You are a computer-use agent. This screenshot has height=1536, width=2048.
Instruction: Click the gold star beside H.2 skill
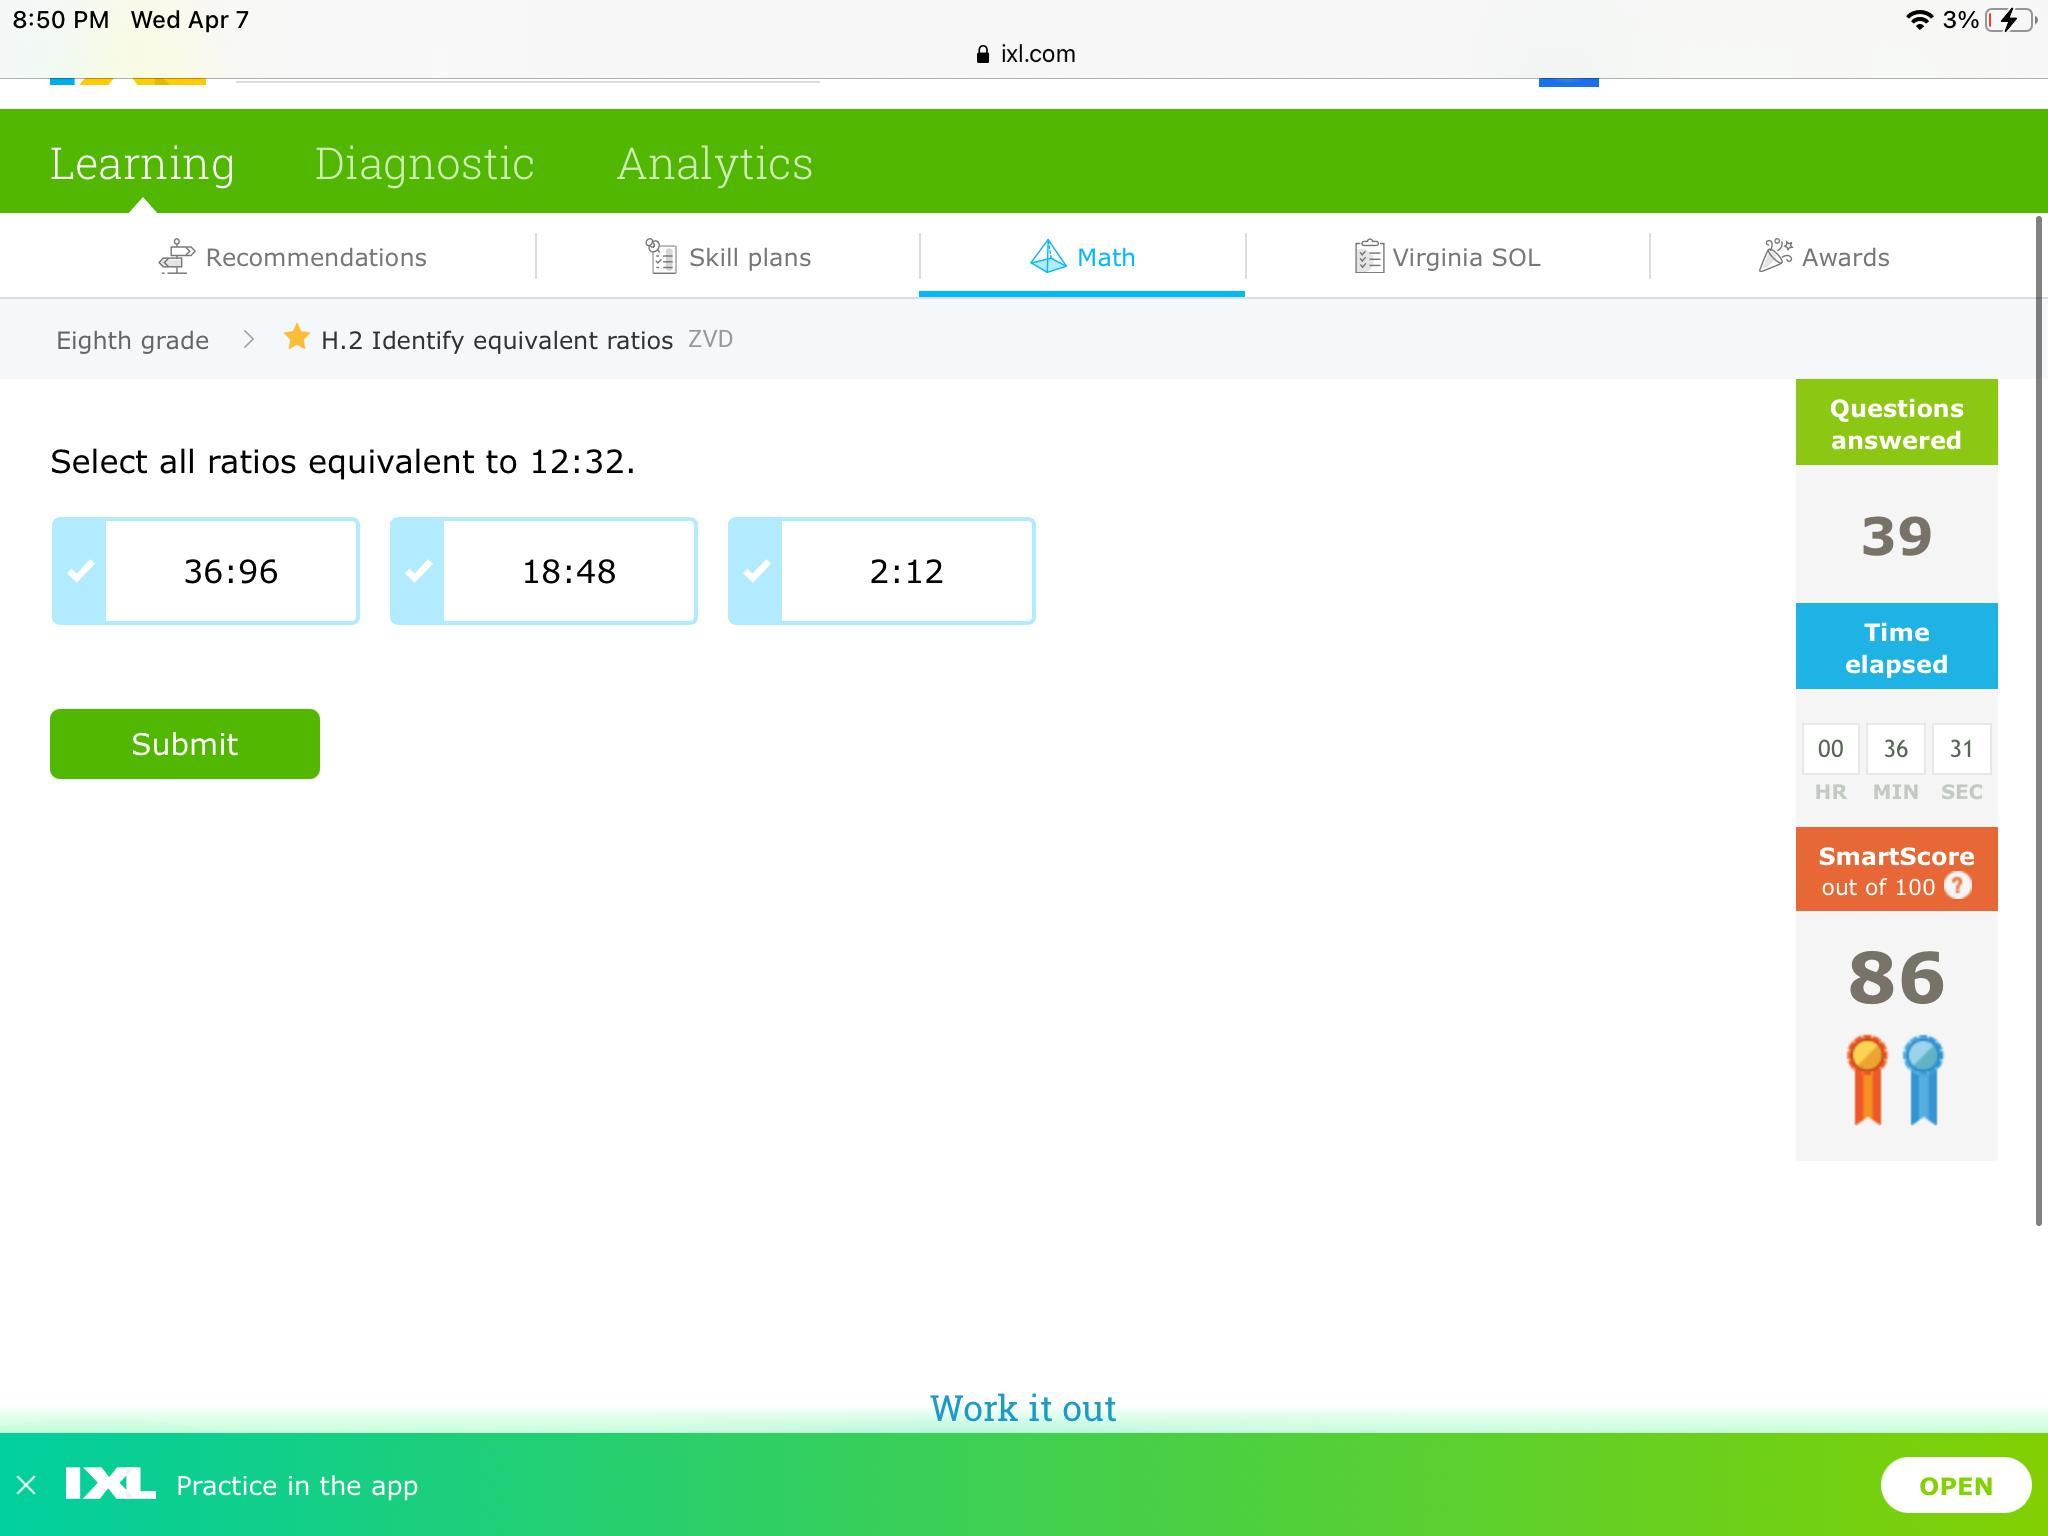click(x=296, y=338)
